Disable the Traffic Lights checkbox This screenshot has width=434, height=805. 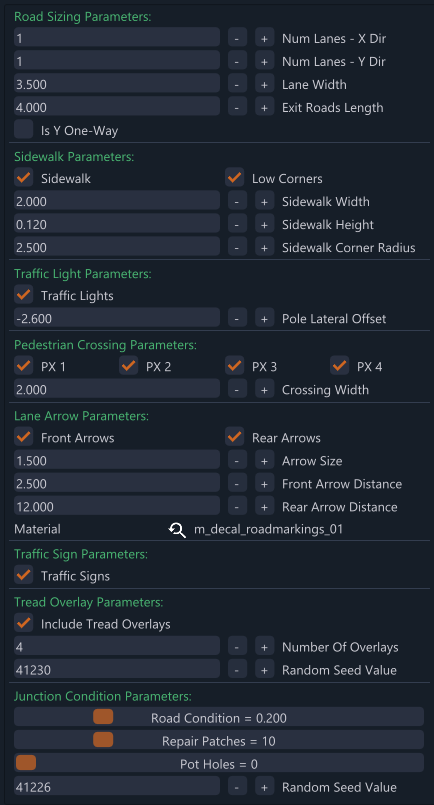pos(24,295)
